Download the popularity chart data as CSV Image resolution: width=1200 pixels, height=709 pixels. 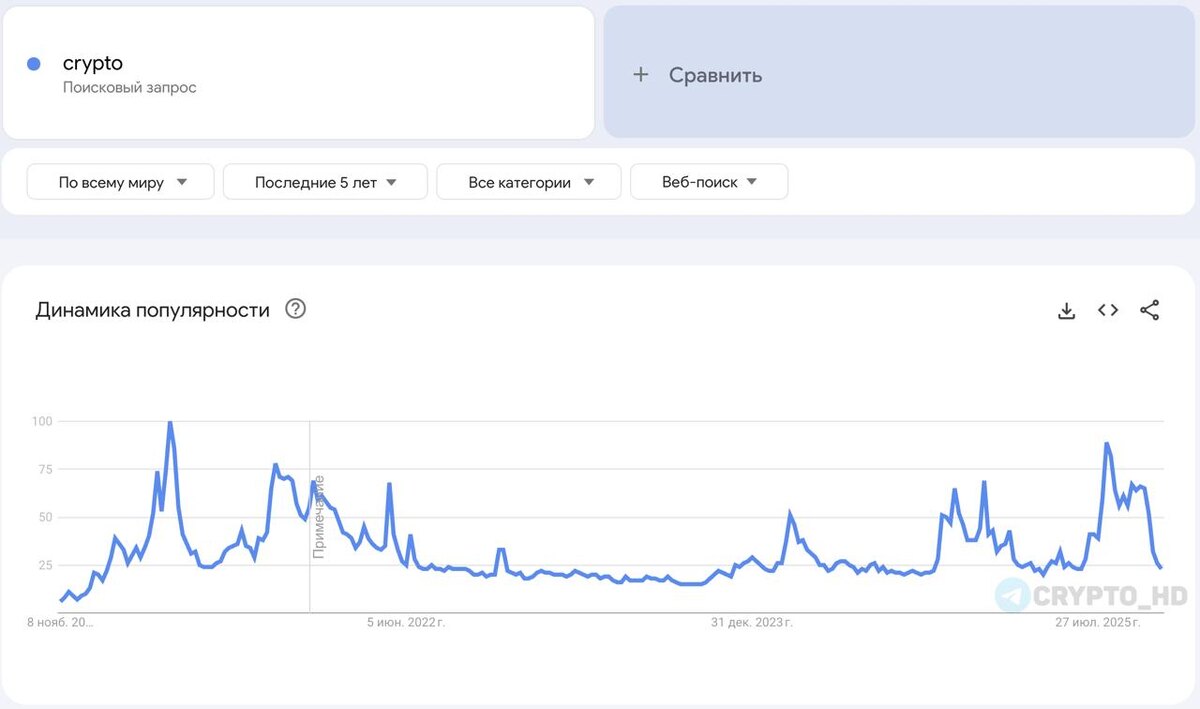click(x=1066, y=311)
